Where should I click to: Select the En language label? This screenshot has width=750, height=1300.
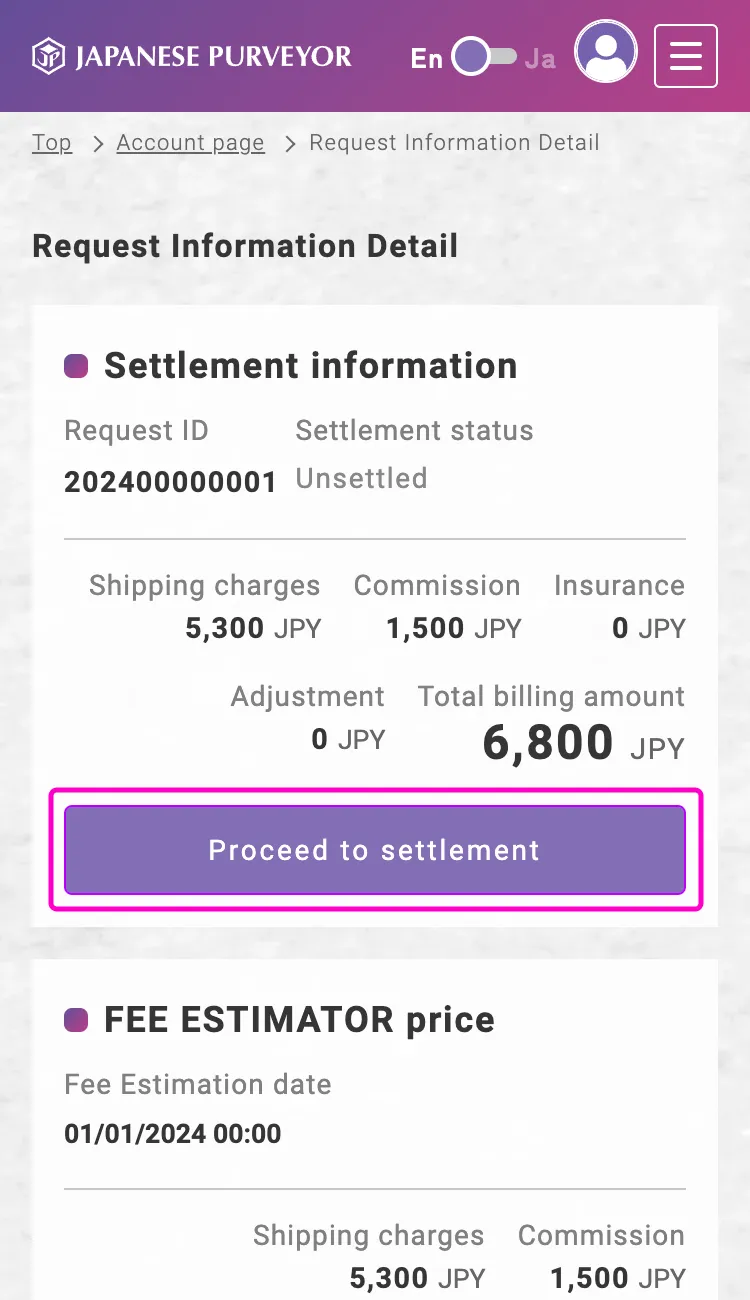427,58
